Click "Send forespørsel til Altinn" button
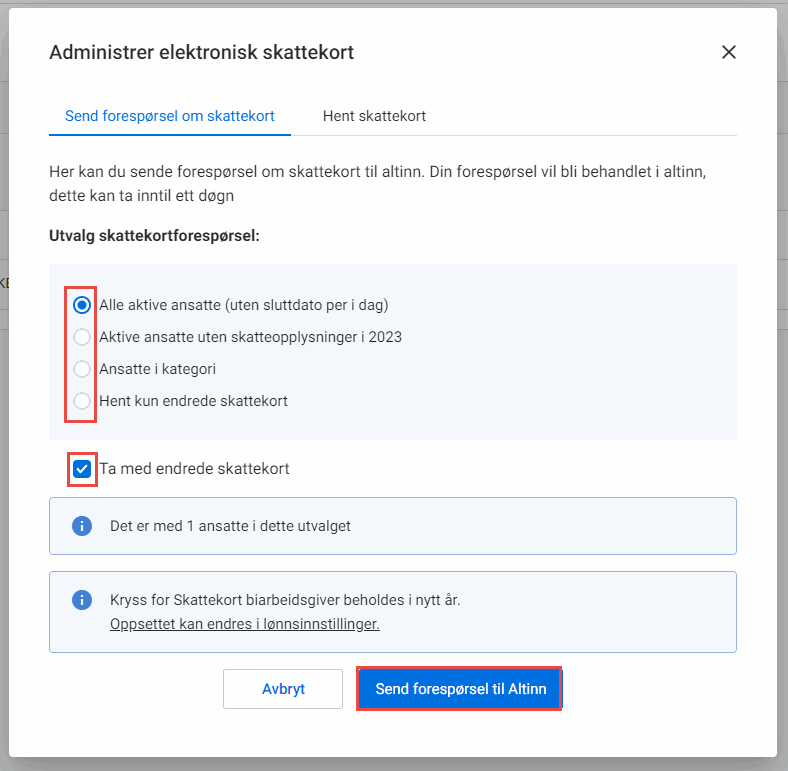The image size is (788, 771). tap(459, 689)
